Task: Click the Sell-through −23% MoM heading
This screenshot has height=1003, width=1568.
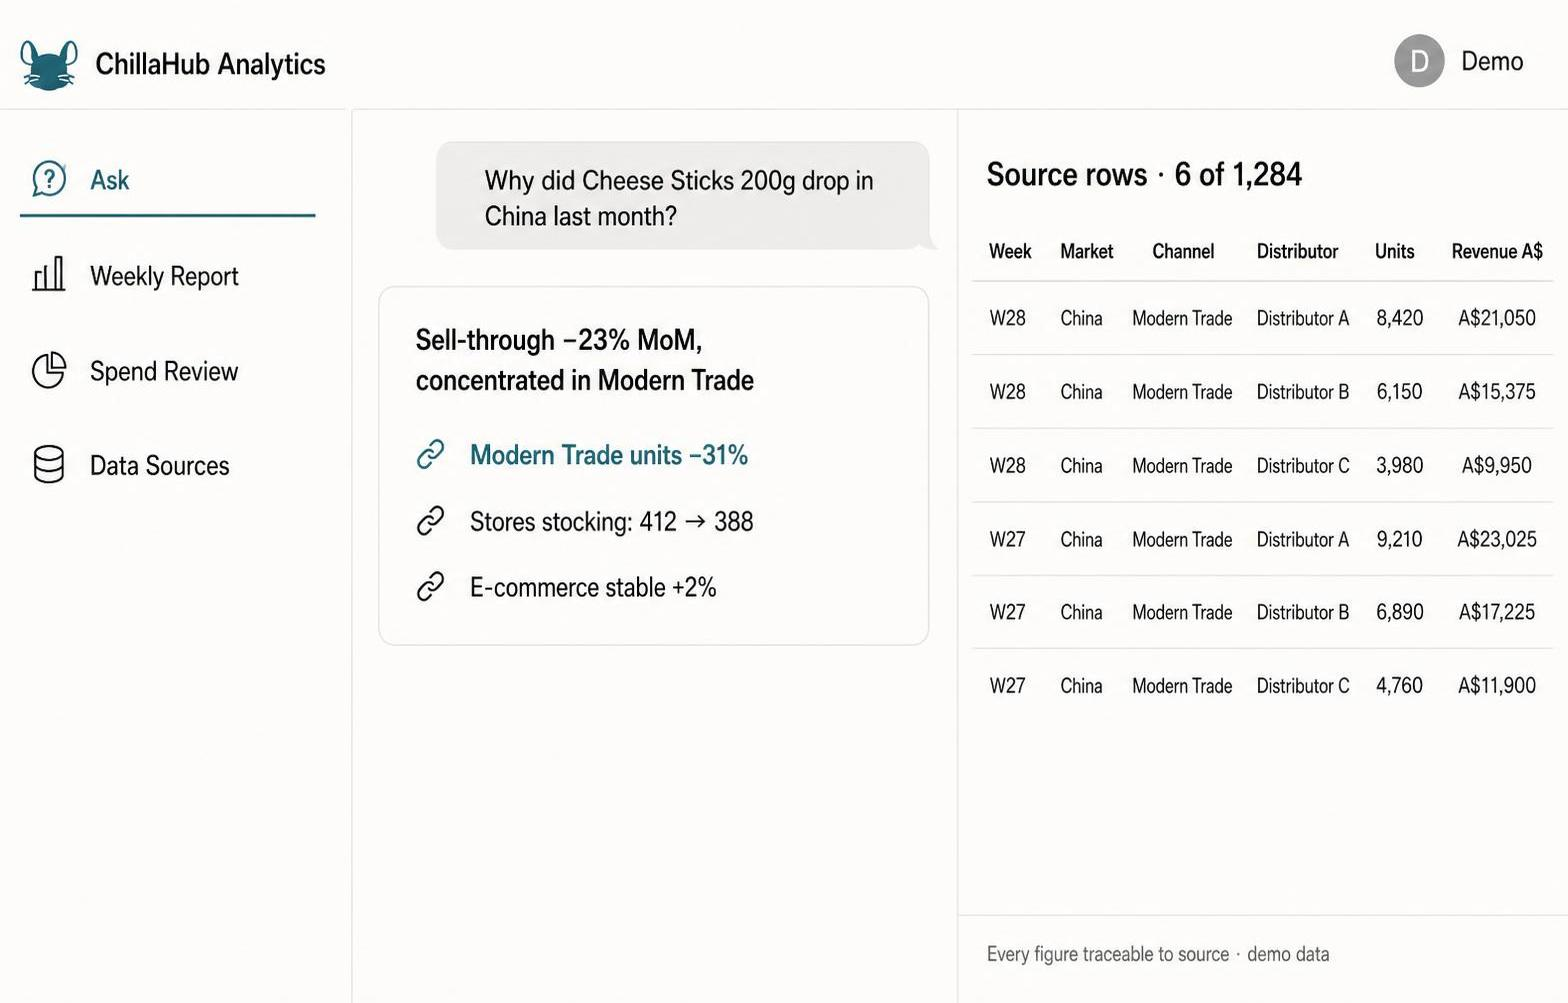Action: coord(584,360)
